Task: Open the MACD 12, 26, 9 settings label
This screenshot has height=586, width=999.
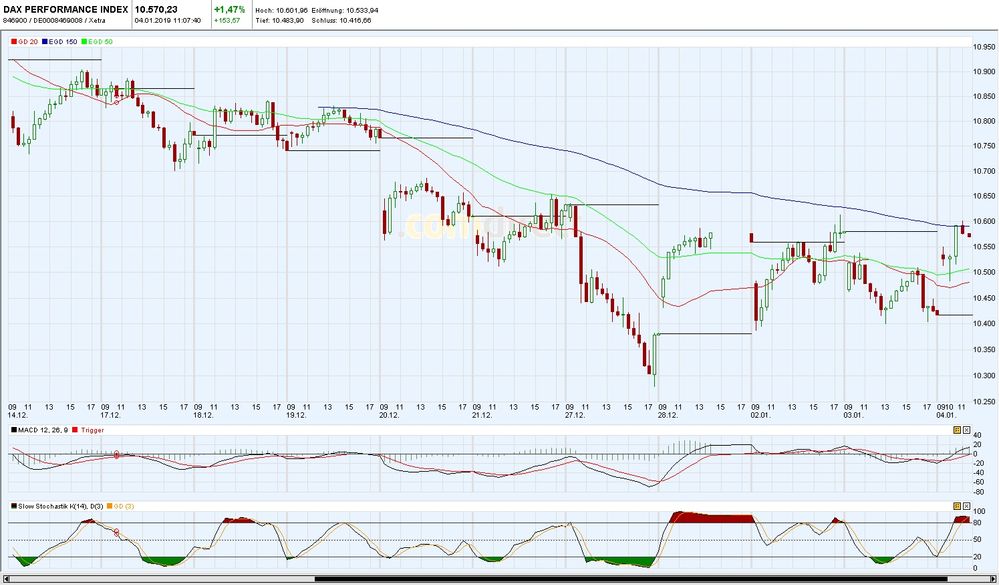Action: coord(38,431)
